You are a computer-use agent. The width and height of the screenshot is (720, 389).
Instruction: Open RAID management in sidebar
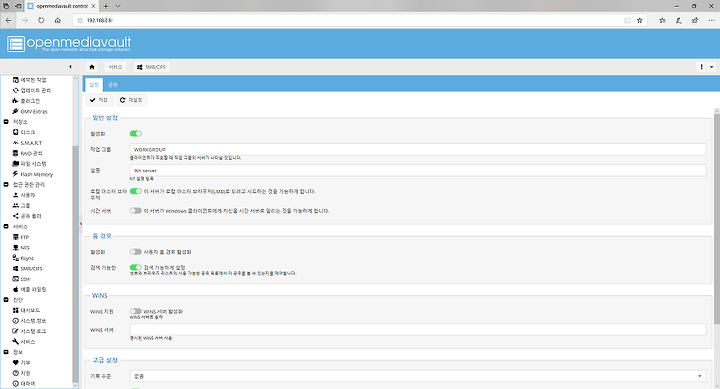click(28, 153)
